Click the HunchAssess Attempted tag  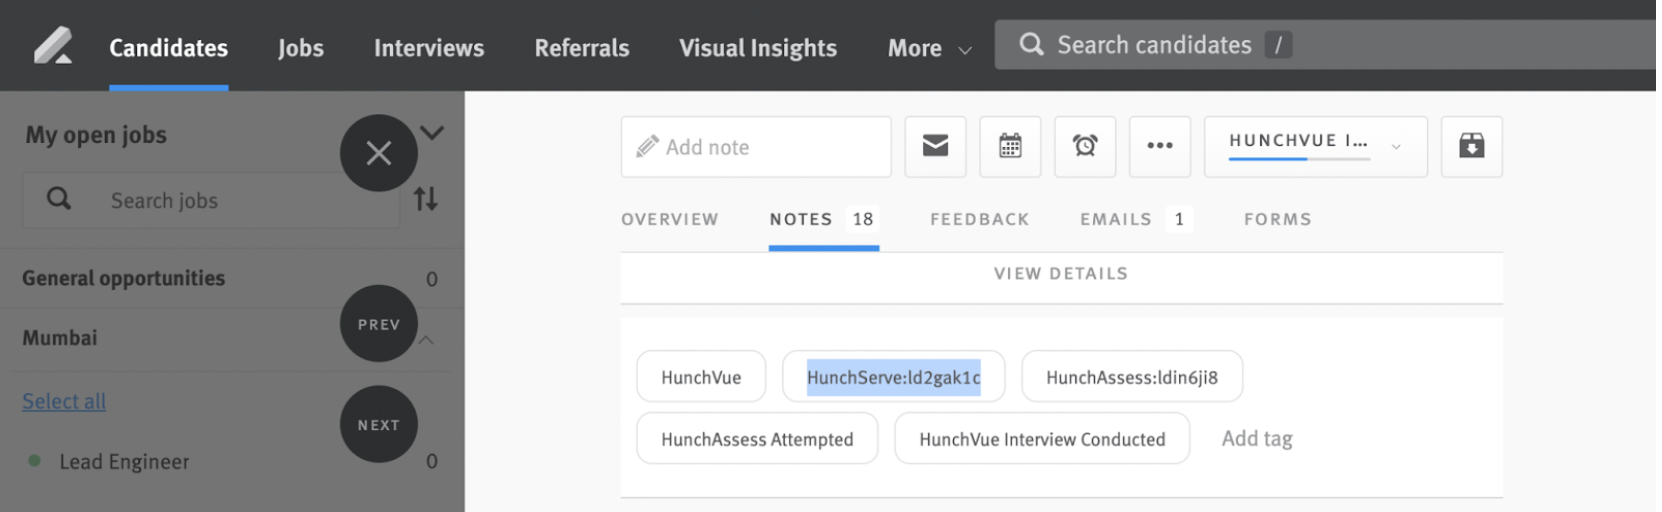757,439
